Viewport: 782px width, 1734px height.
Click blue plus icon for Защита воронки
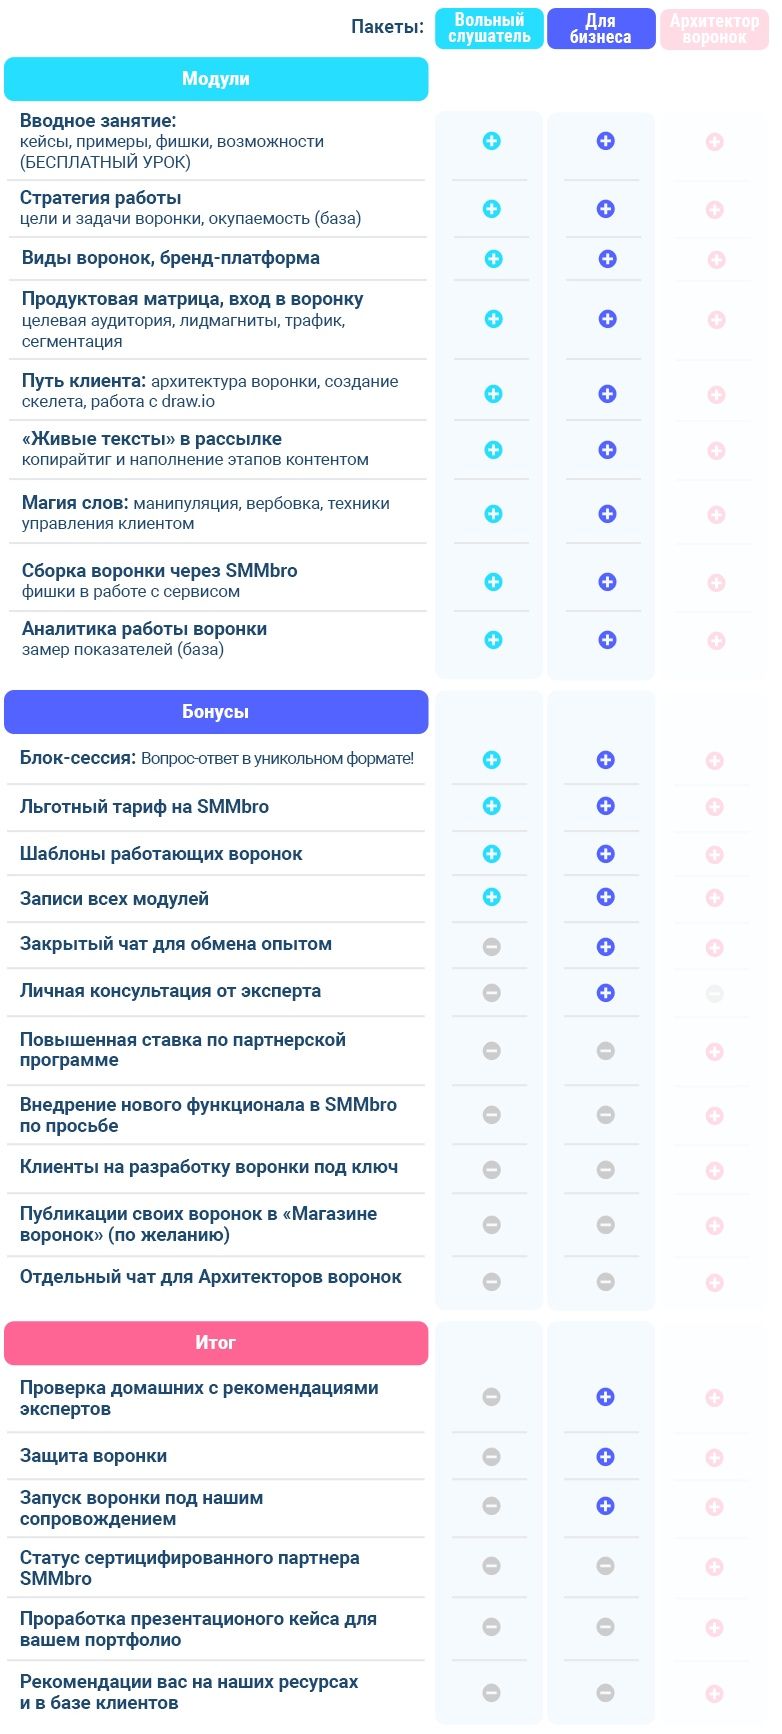coord(605,1457)
